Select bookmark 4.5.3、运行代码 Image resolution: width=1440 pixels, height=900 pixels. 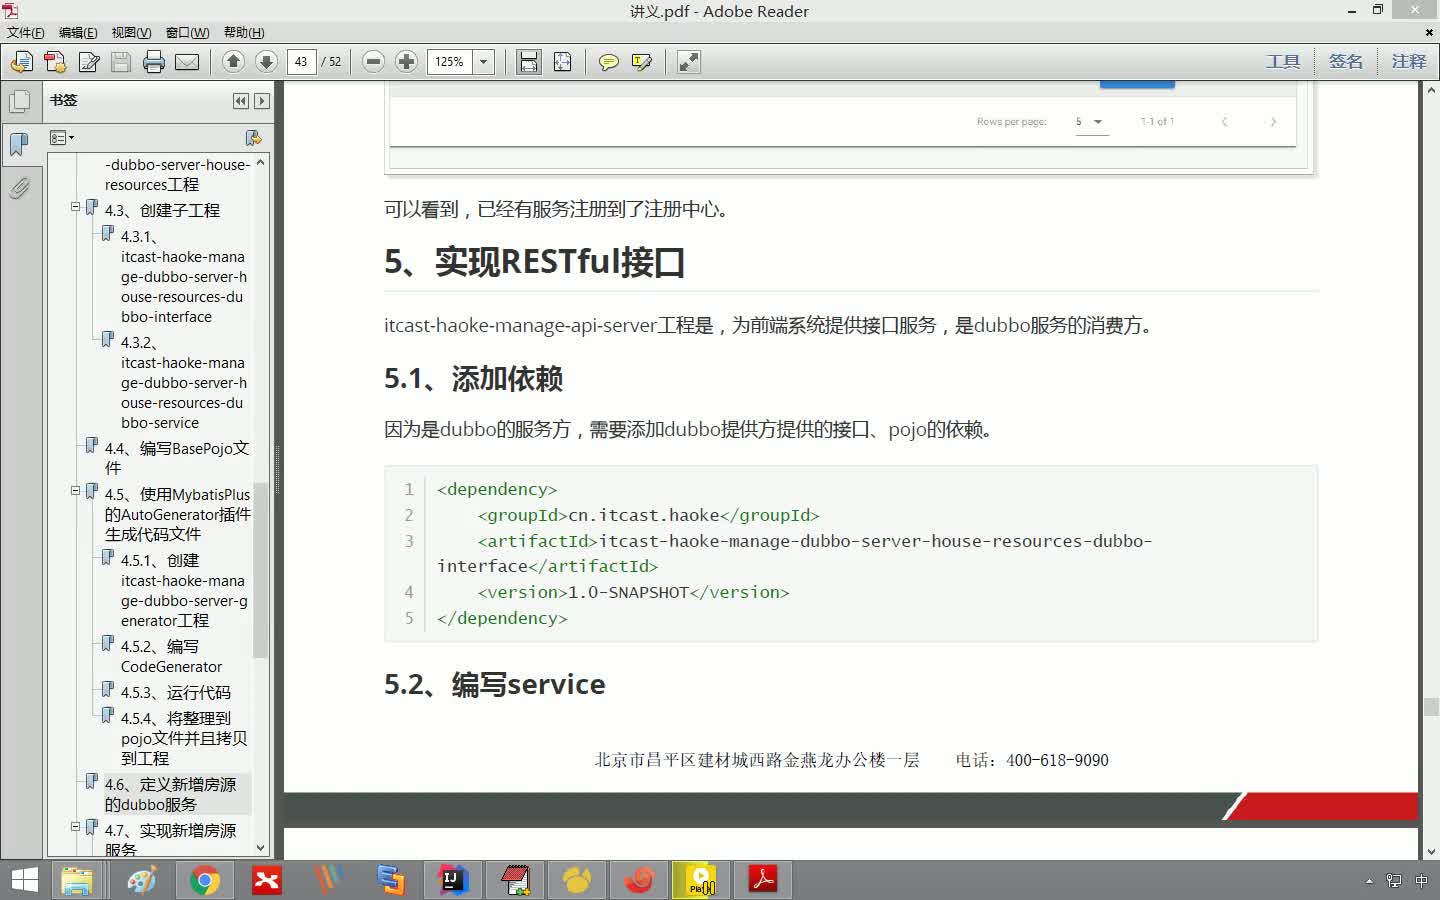click(x=176, y=692)
